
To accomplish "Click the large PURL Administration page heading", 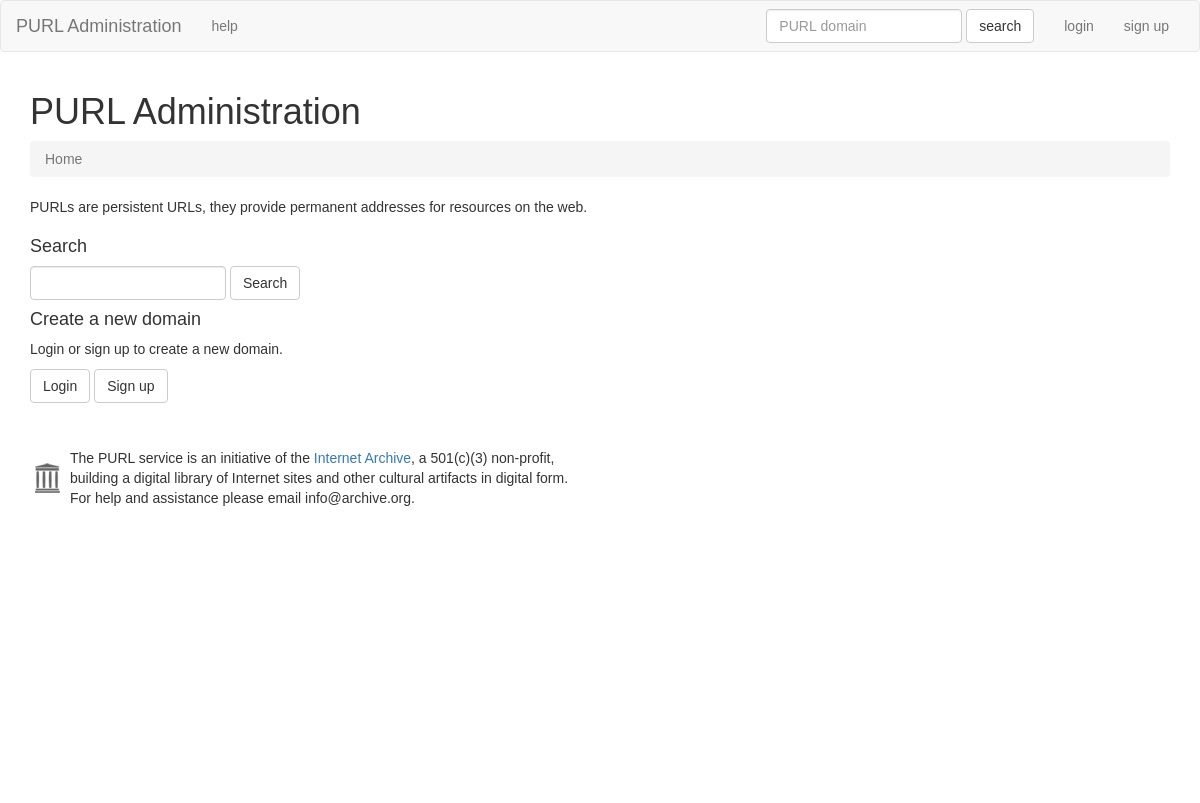I will (195, 112).
